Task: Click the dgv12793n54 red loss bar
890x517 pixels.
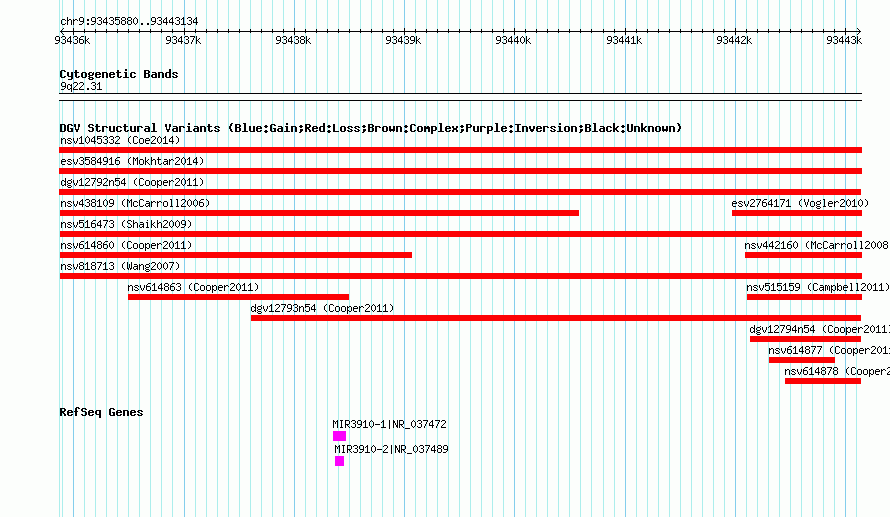Action: (556, 318)
